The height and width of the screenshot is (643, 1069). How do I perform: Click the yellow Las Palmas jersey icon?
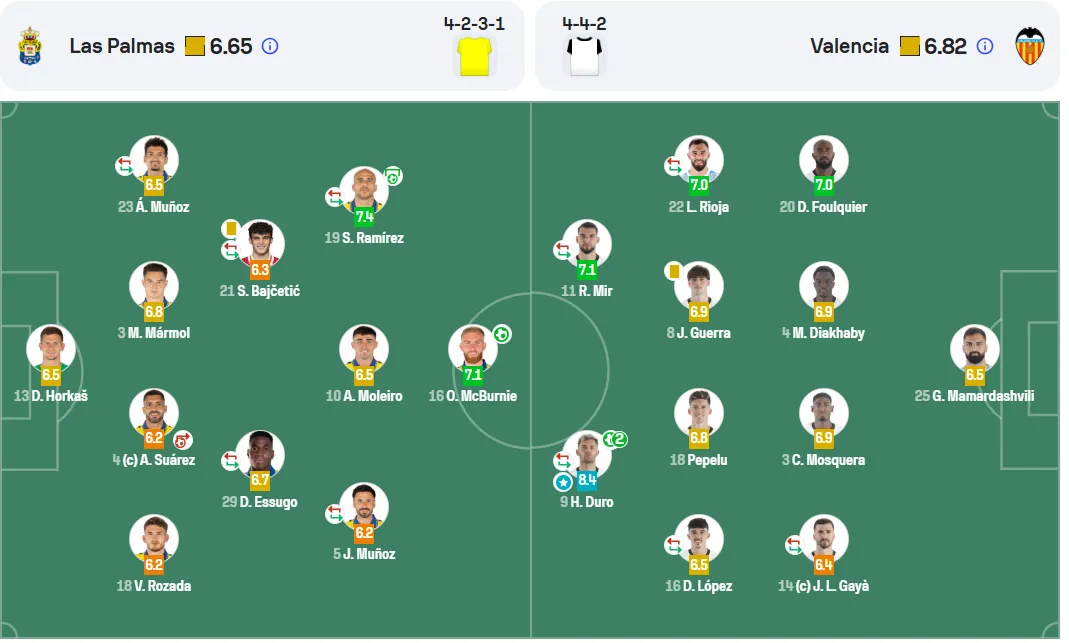coord(475,56)
